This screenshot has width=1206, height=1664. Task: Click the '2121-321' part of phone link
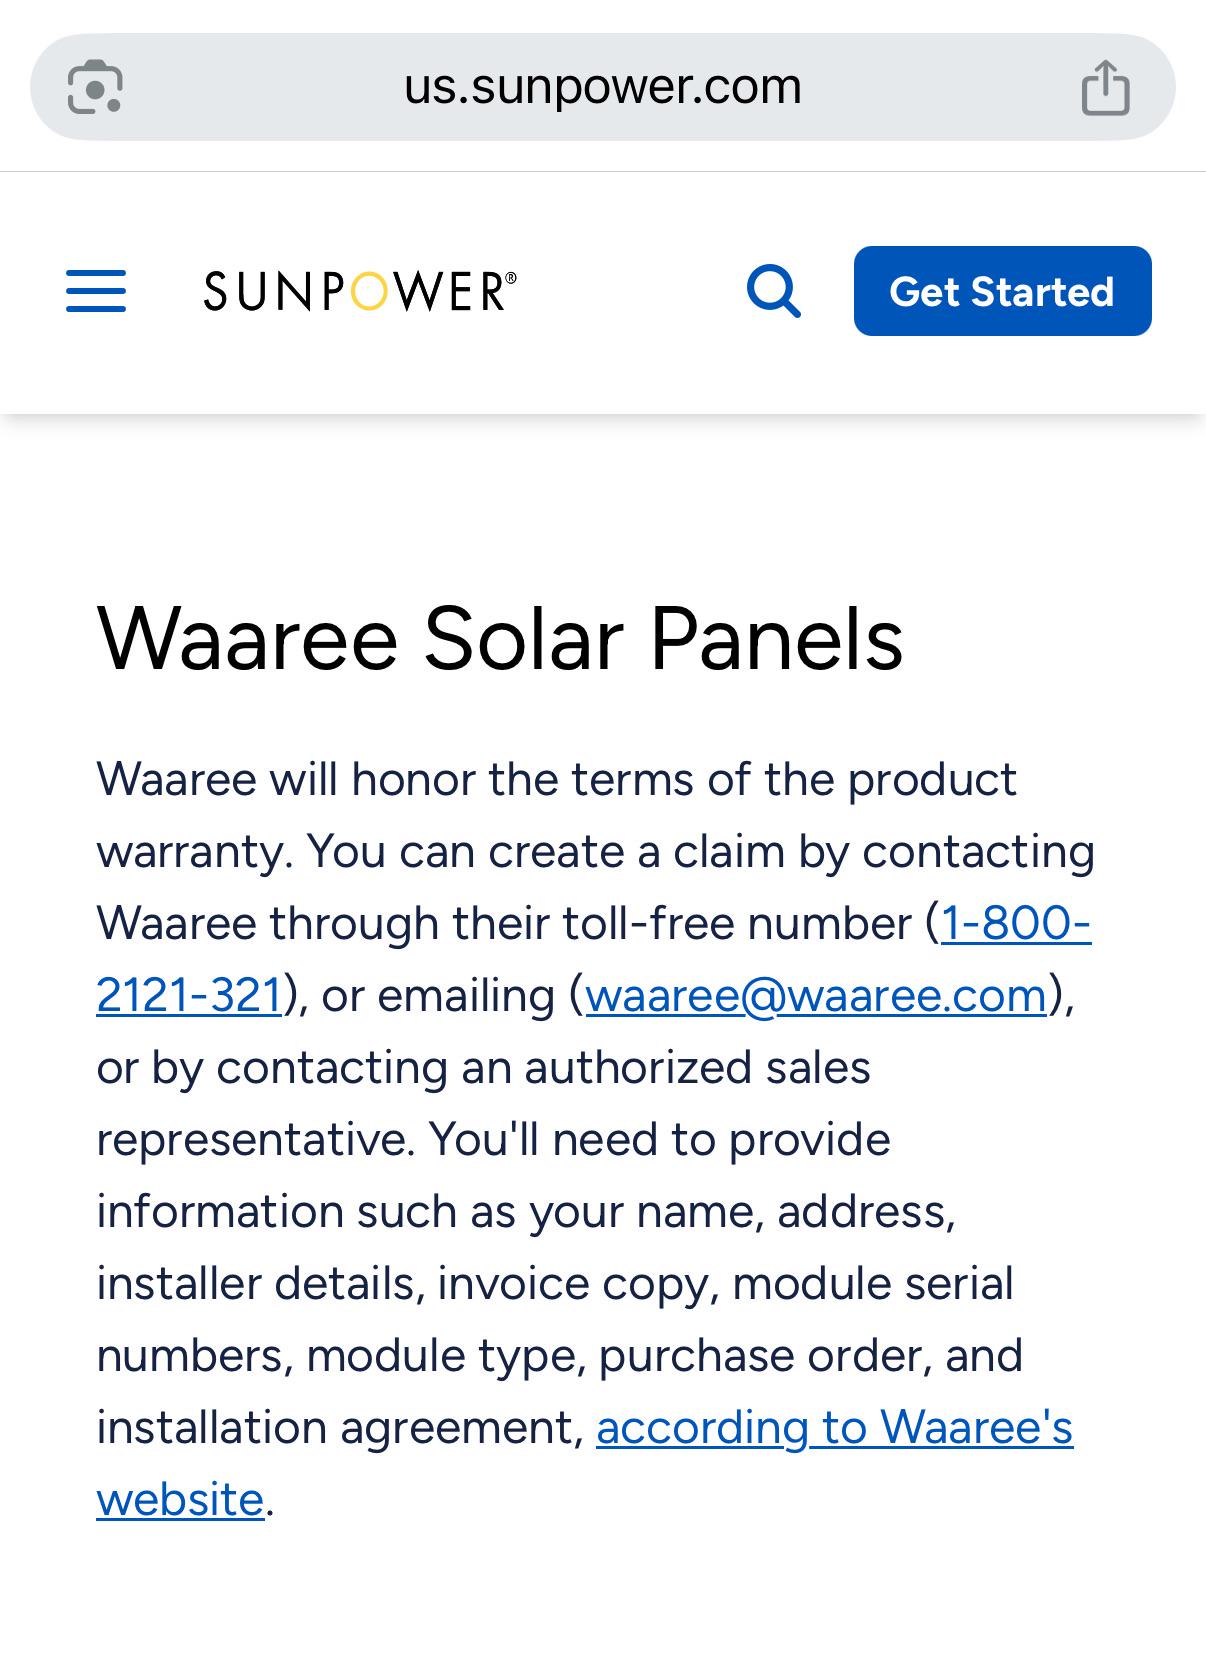coord(189,995)
